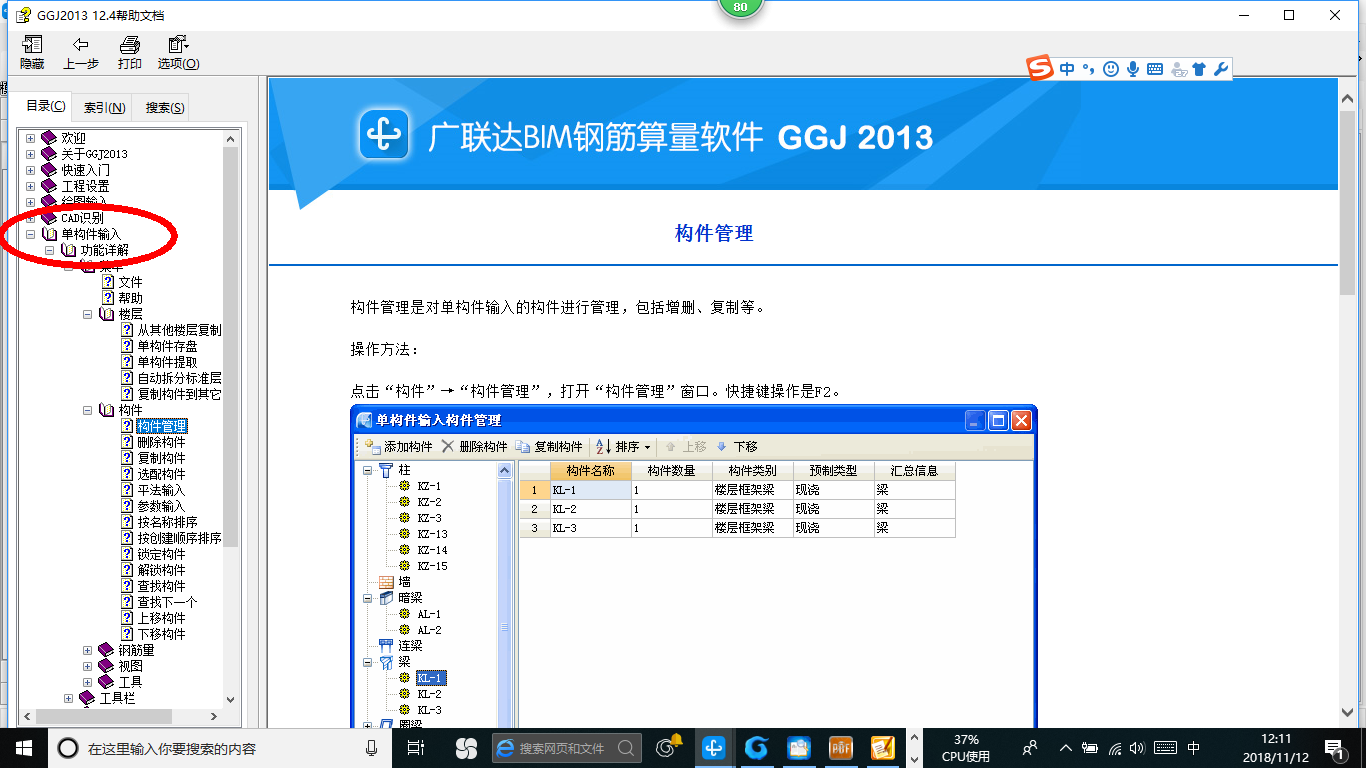Open the 查找构件 help topic
This screenshot has height=768, width=1366.
161,586
